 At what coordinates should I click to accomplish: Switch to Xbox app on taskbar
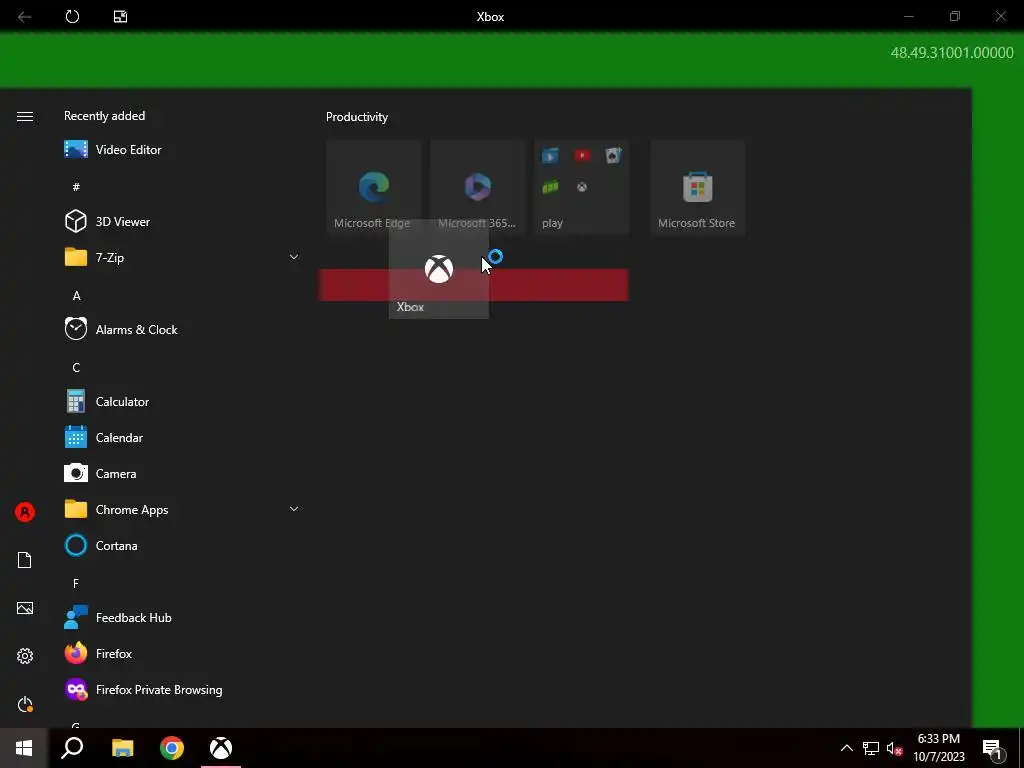[x=221, y=748]
